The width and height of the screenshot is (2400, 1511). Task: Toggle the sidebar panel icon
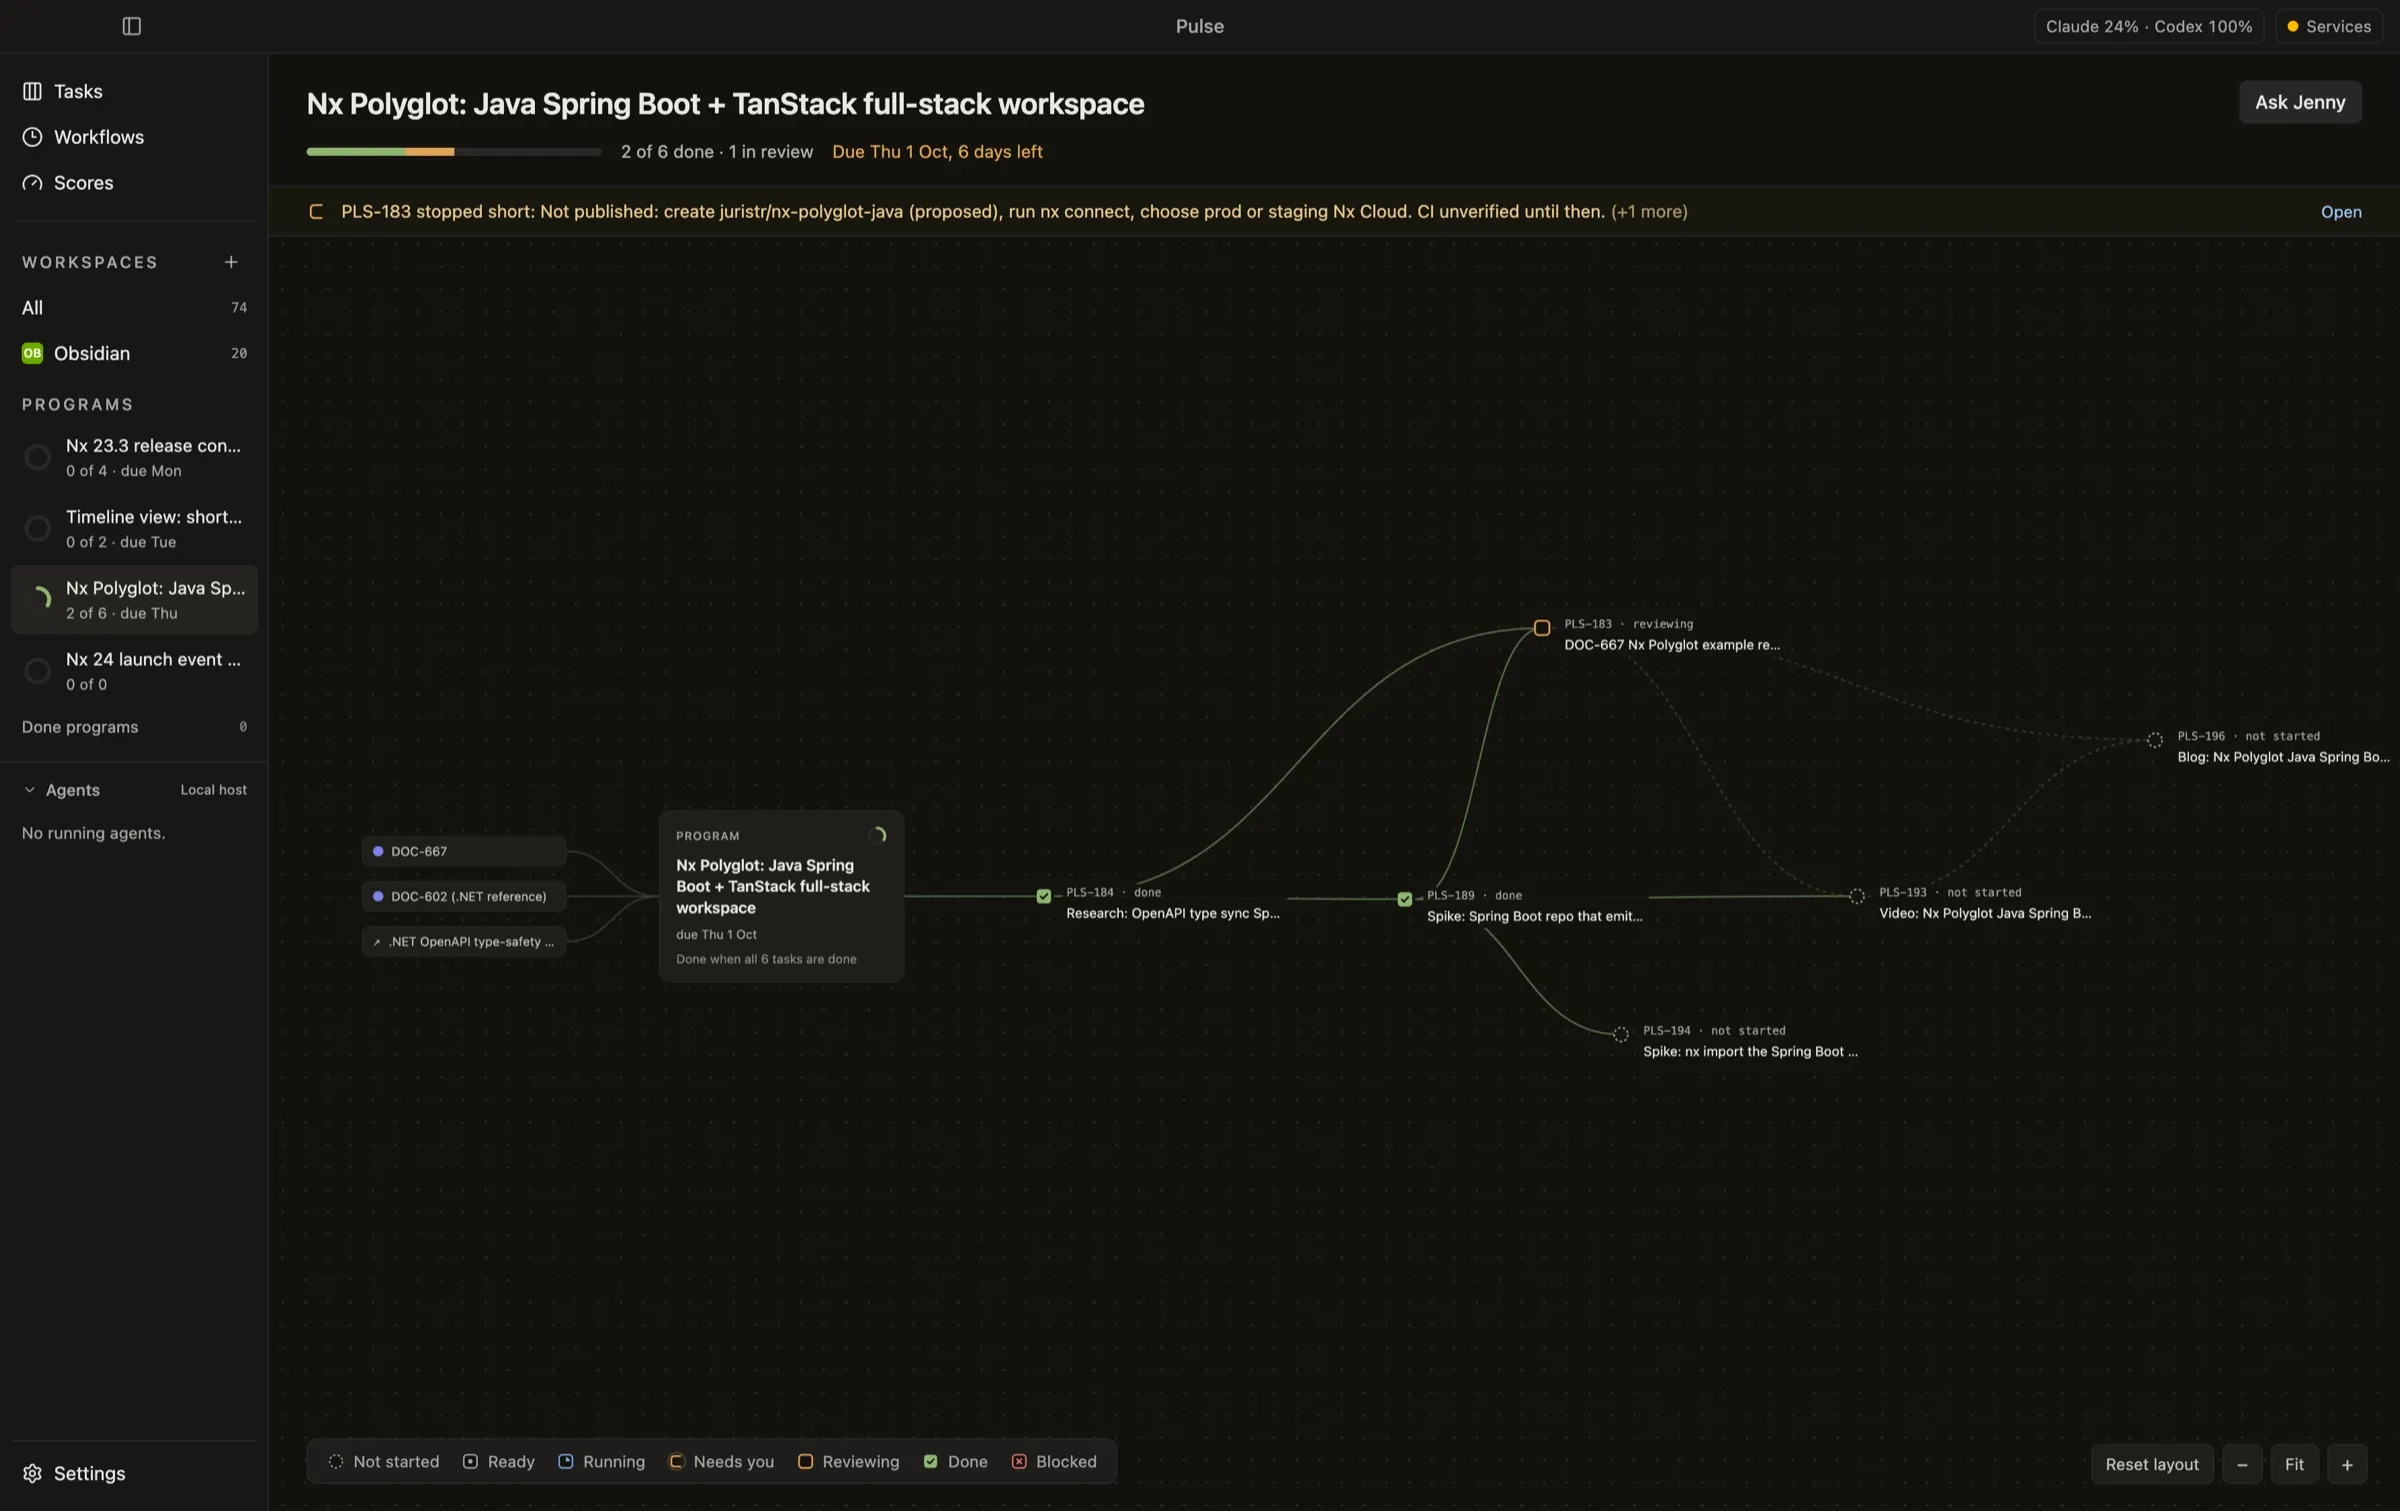(131, 26)
